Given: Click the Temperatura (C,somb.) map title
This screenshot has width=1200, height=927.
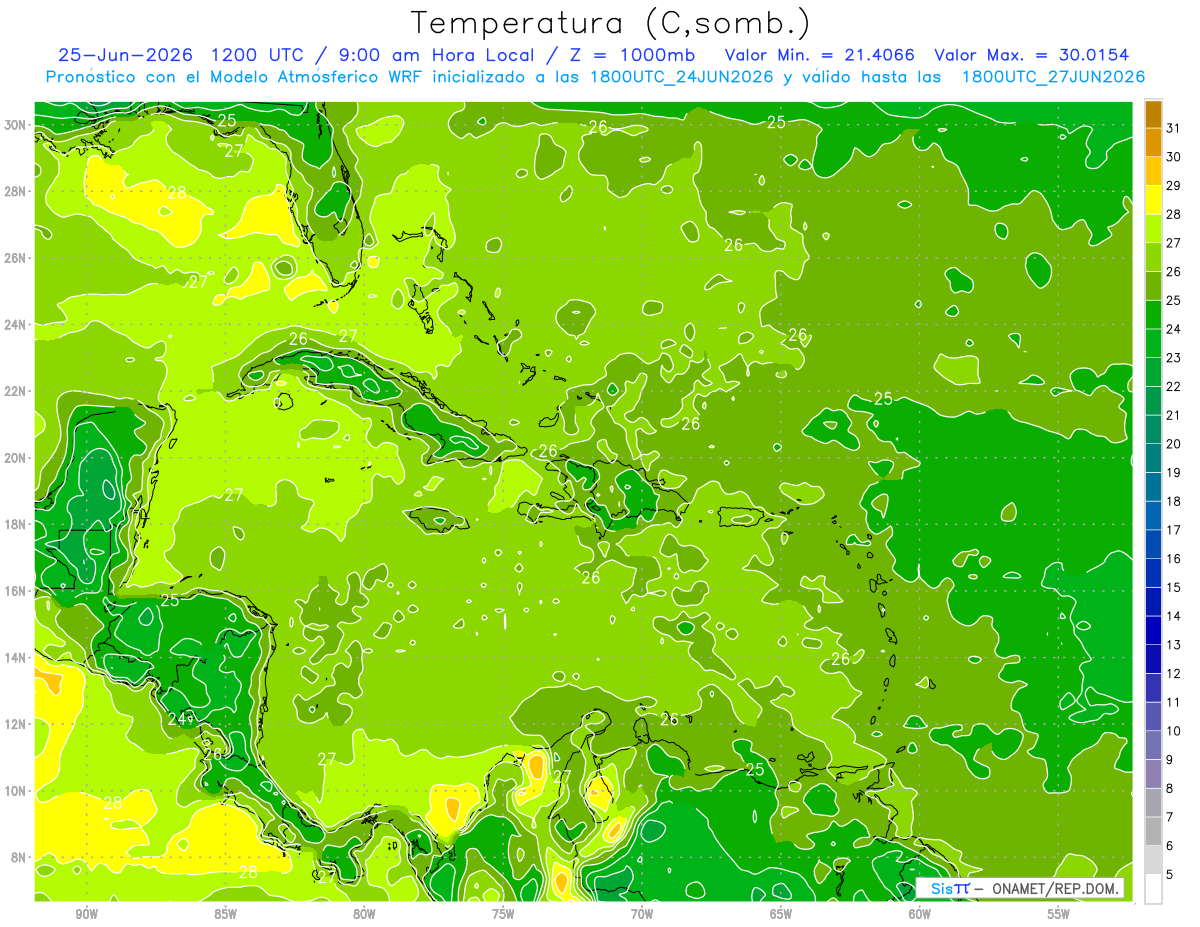Looking at the screenshot, I should pos(611,23).
